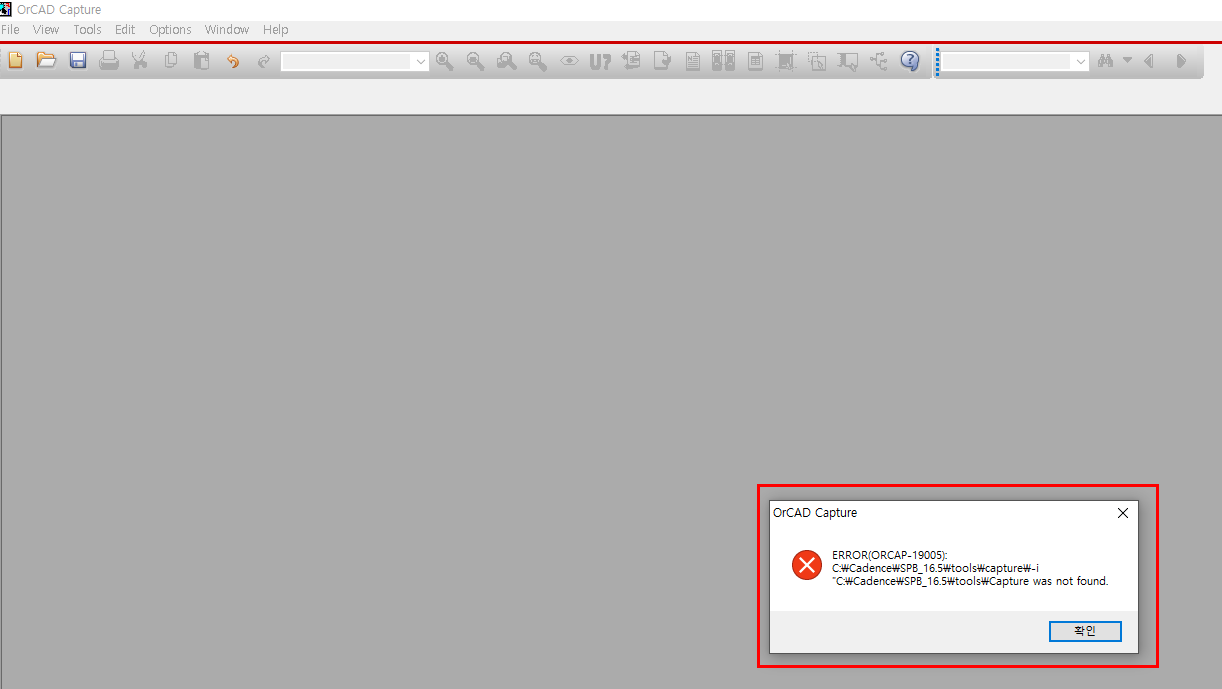The height and width of the screenshot is (689, 1222).
Task: Create a new document from toolbar
Action: pyautogui.click(x=15, y=61)
